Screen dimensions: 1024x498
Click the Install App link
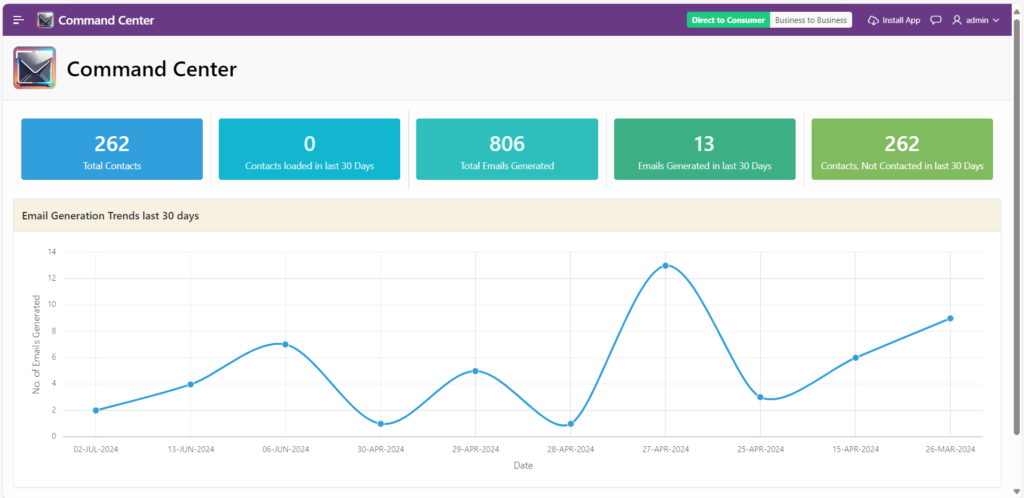pyautogui.click(x=900, y=20)
